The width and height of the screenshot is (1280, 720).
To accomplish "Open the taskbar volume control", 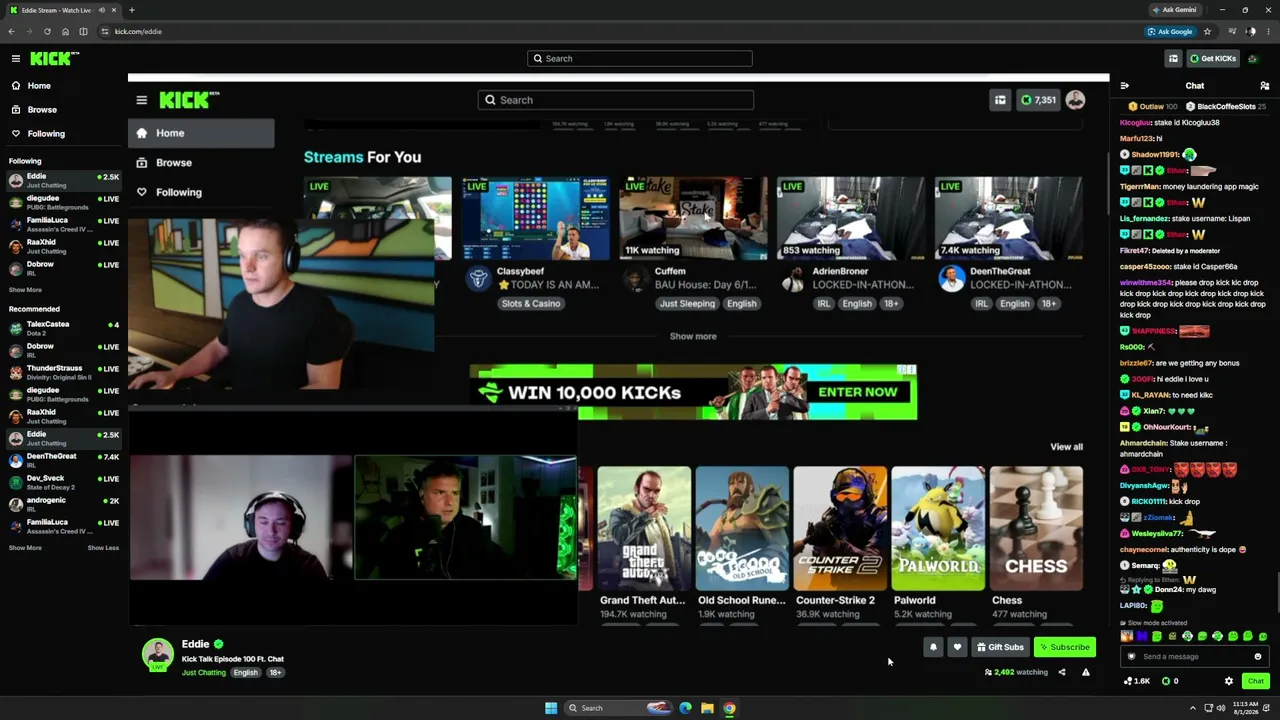I will 1221,708.
